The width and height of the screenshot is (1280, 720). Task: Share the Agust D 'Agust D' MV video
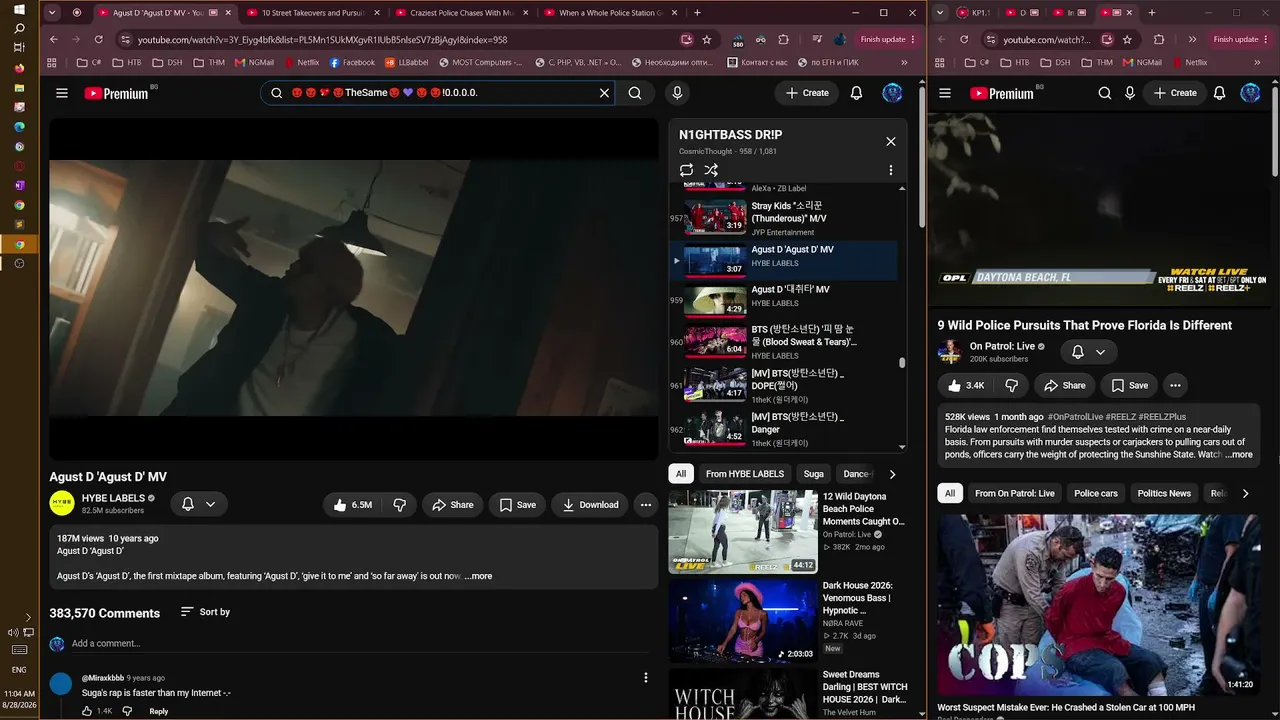tap(452, 505)
